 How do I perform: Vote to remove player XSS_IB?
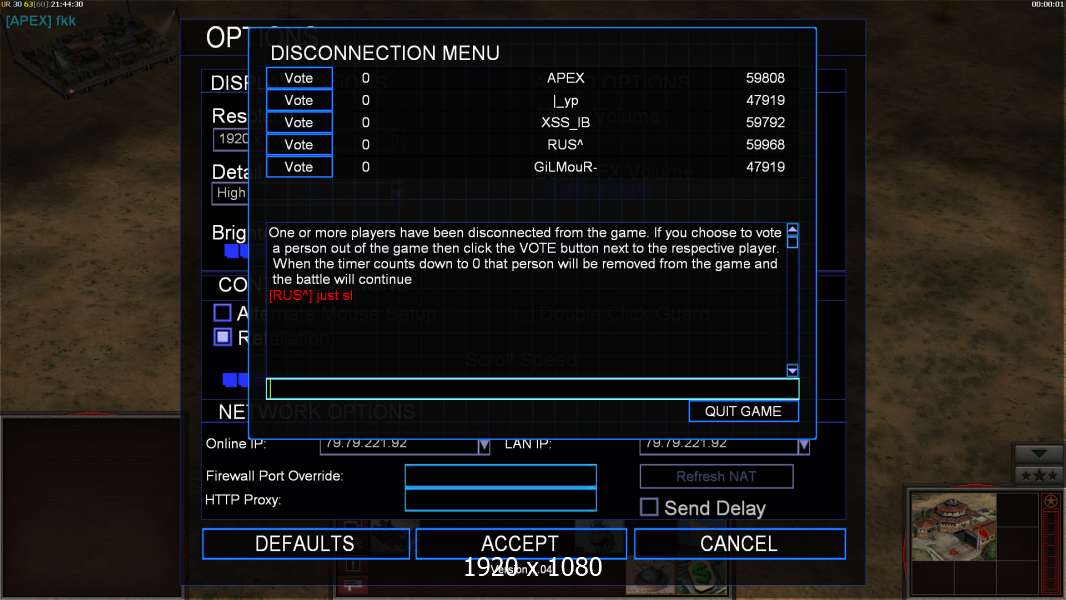299,122
